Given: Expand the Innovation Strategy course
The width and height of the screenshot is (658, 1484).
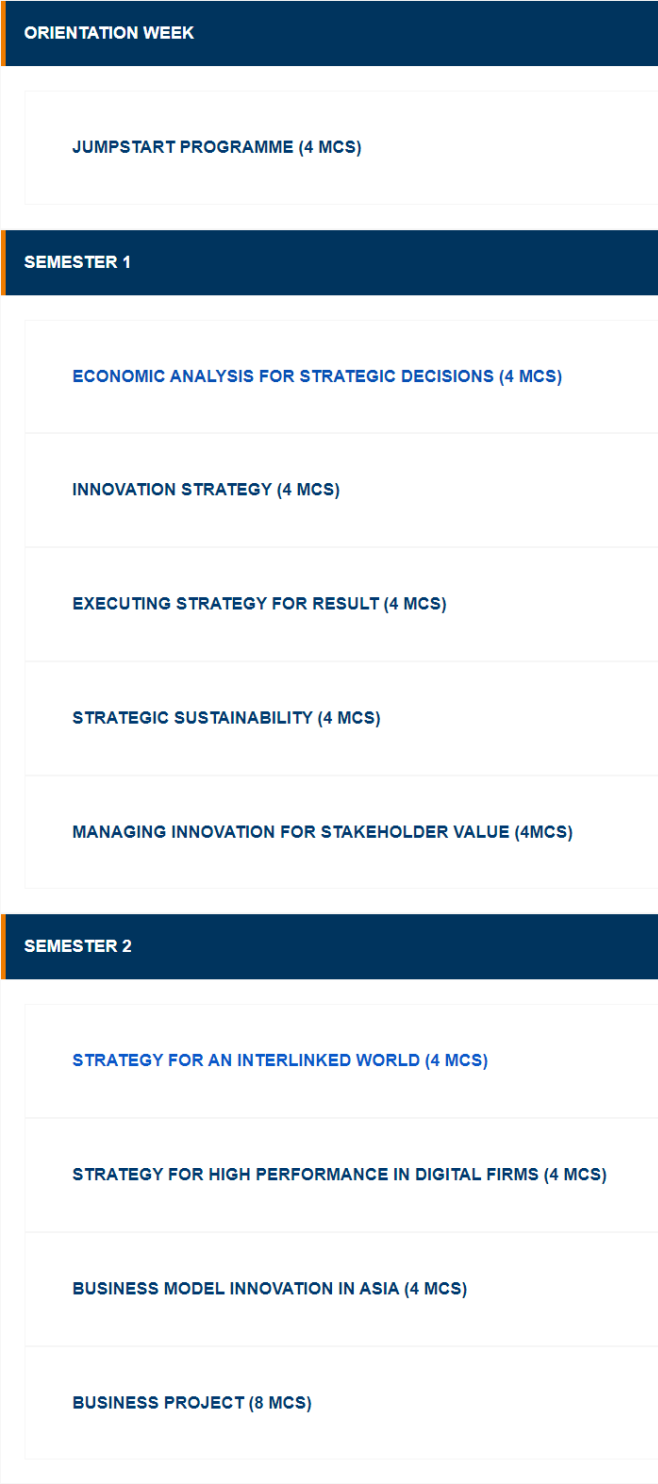Looking at the screenshot, I should pos(205,490).
